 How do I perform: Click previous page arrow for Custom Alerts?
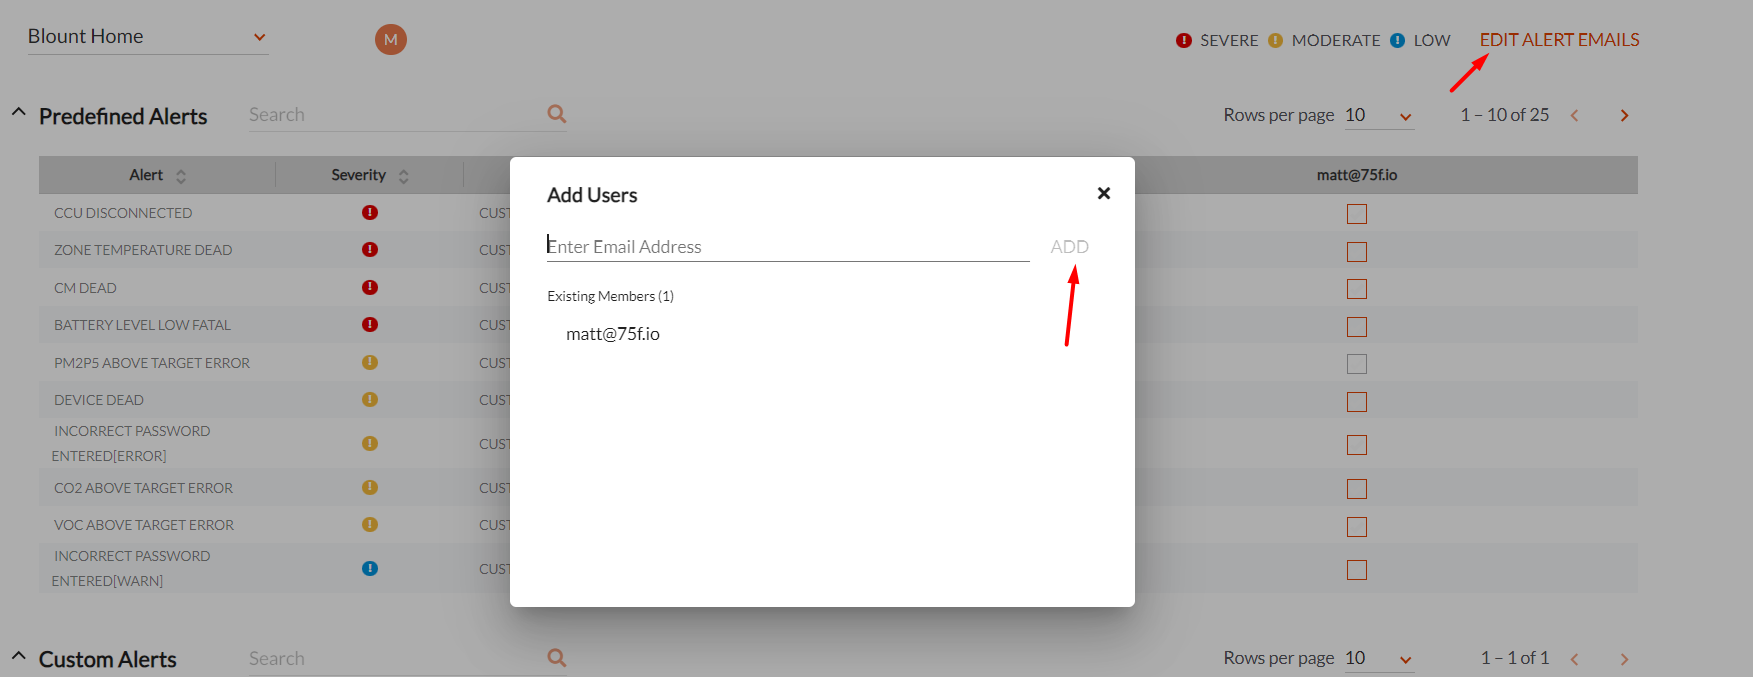coord(1575,659)
